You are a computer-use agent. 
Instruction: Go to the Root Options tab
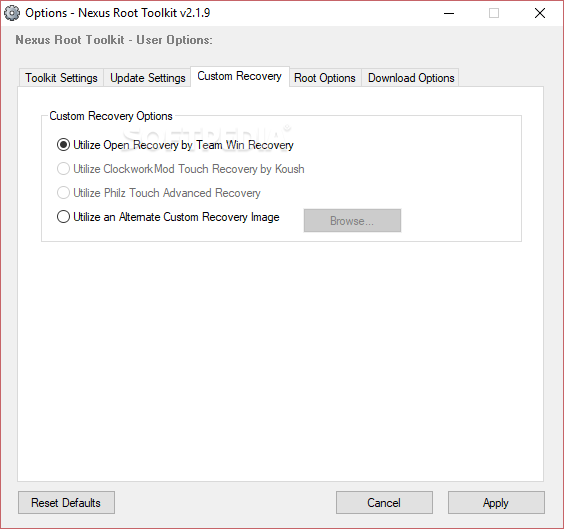pyautogui.click(x=325, y=78)
